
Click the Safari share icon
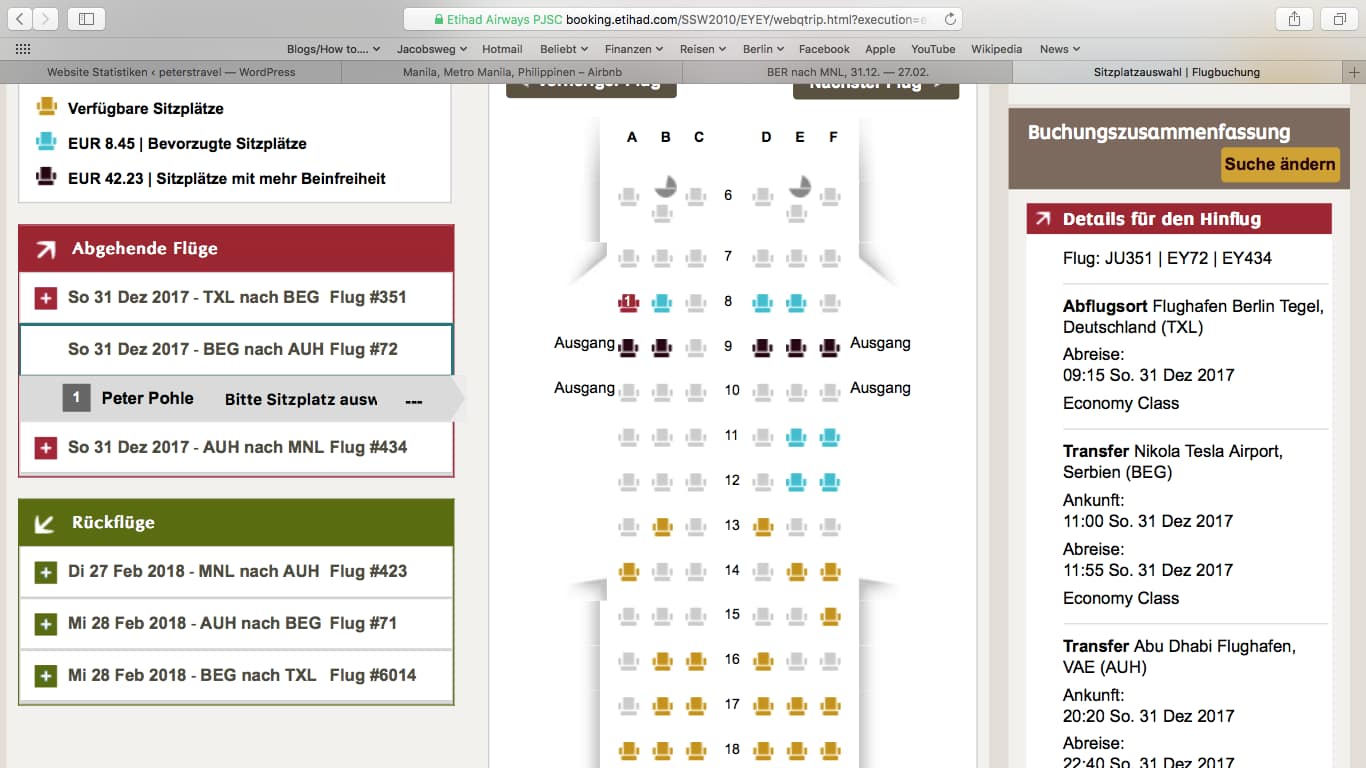click(x=1294, y=19)
